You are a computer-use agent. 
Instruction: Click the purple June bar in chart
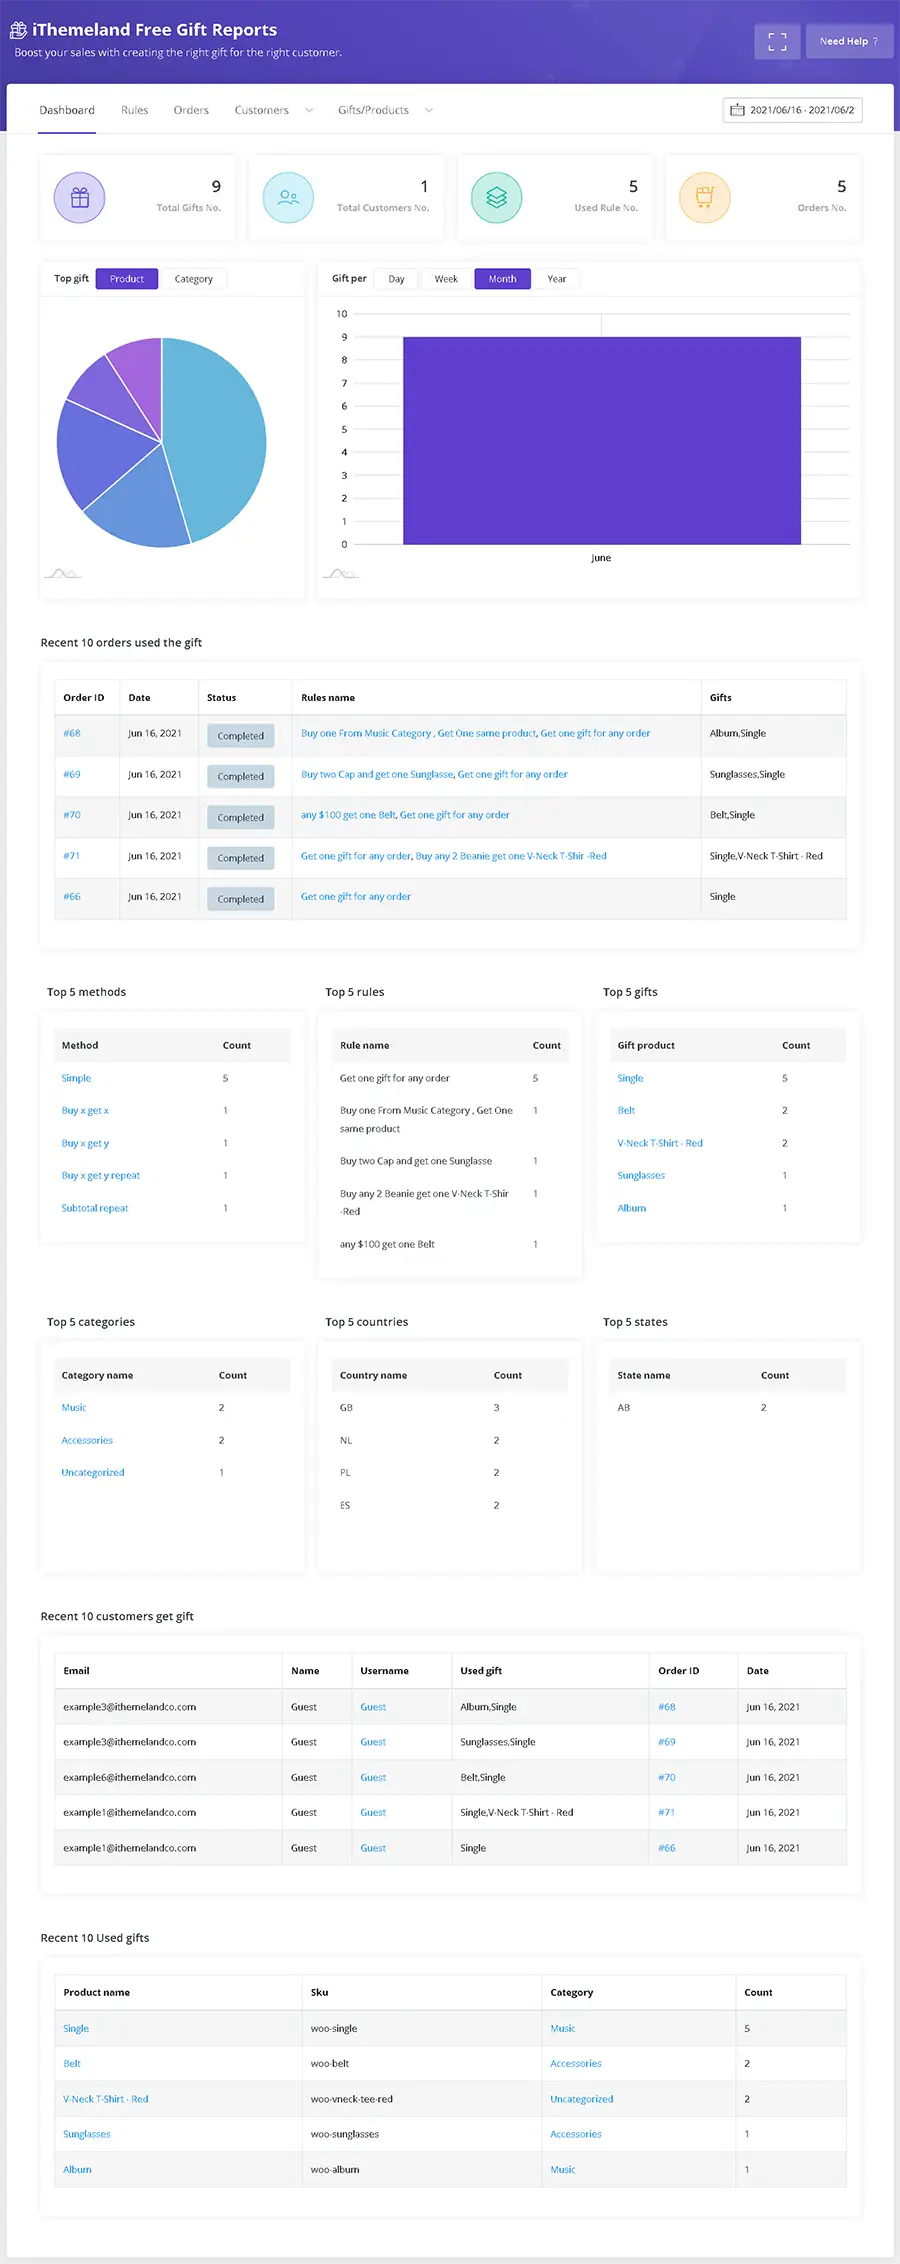[601, 440]
